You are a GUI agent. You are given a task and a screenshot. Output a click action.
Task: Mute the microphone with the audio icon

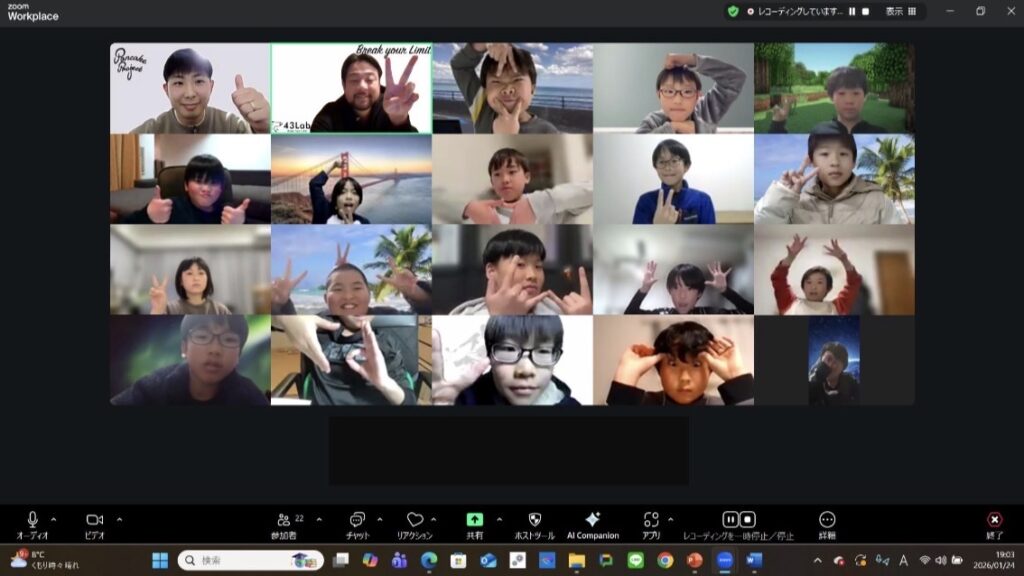32,519
